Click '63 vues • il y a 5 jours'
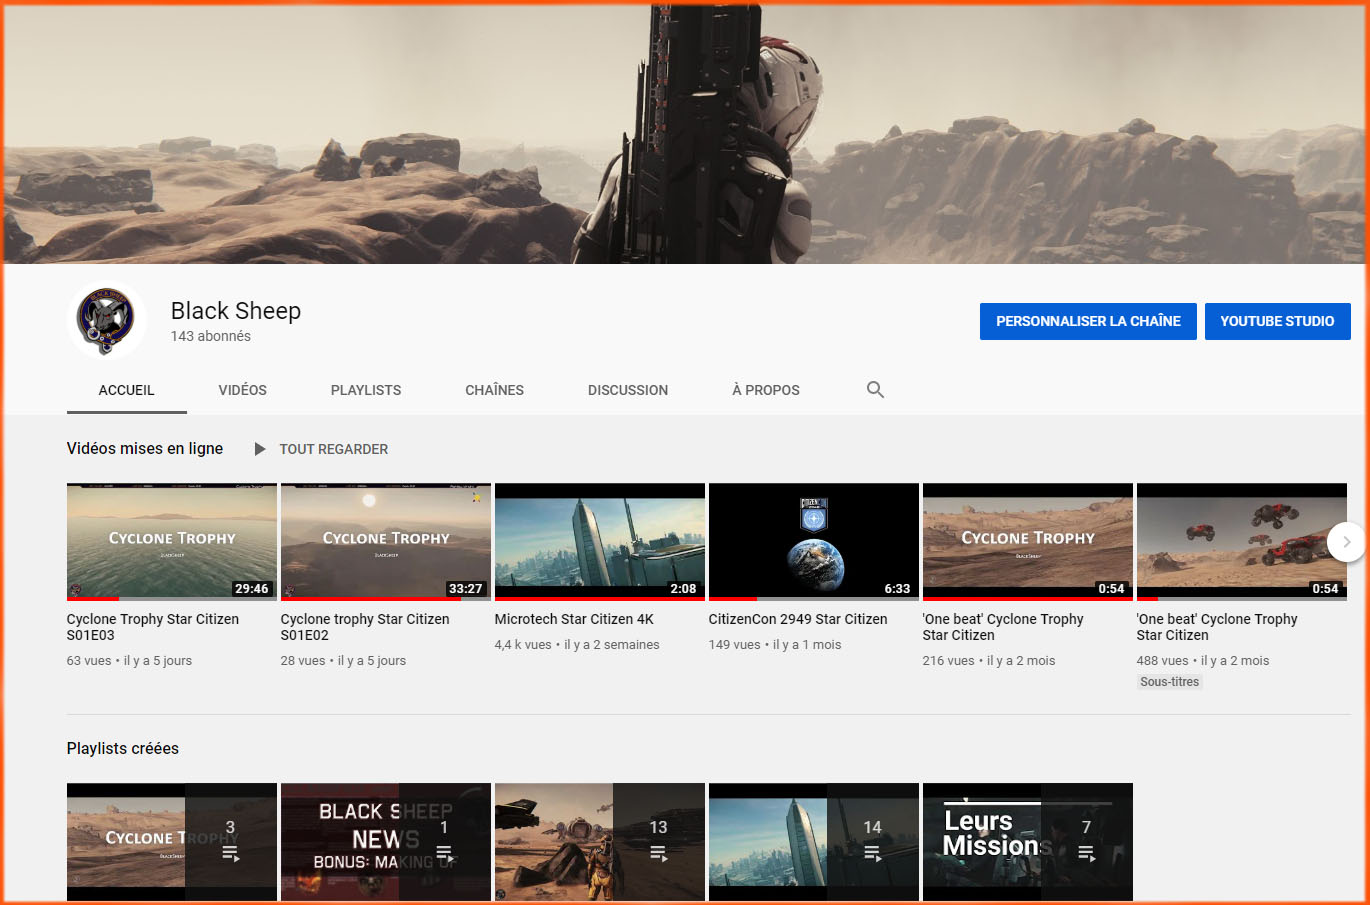The width and height of the screenshot is (1370, 905). pyautogui.click(x=129, y=661)
